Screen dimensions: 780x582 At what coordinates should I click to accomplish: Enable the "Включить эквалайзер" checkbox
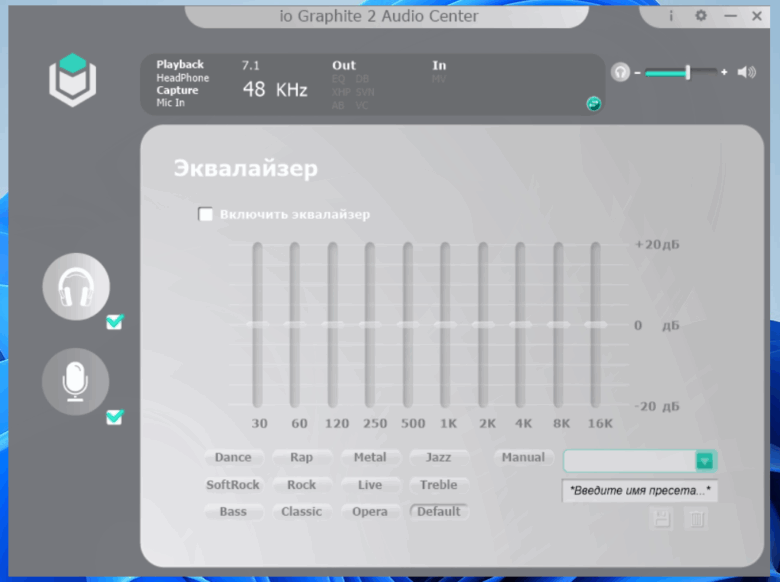205,214
